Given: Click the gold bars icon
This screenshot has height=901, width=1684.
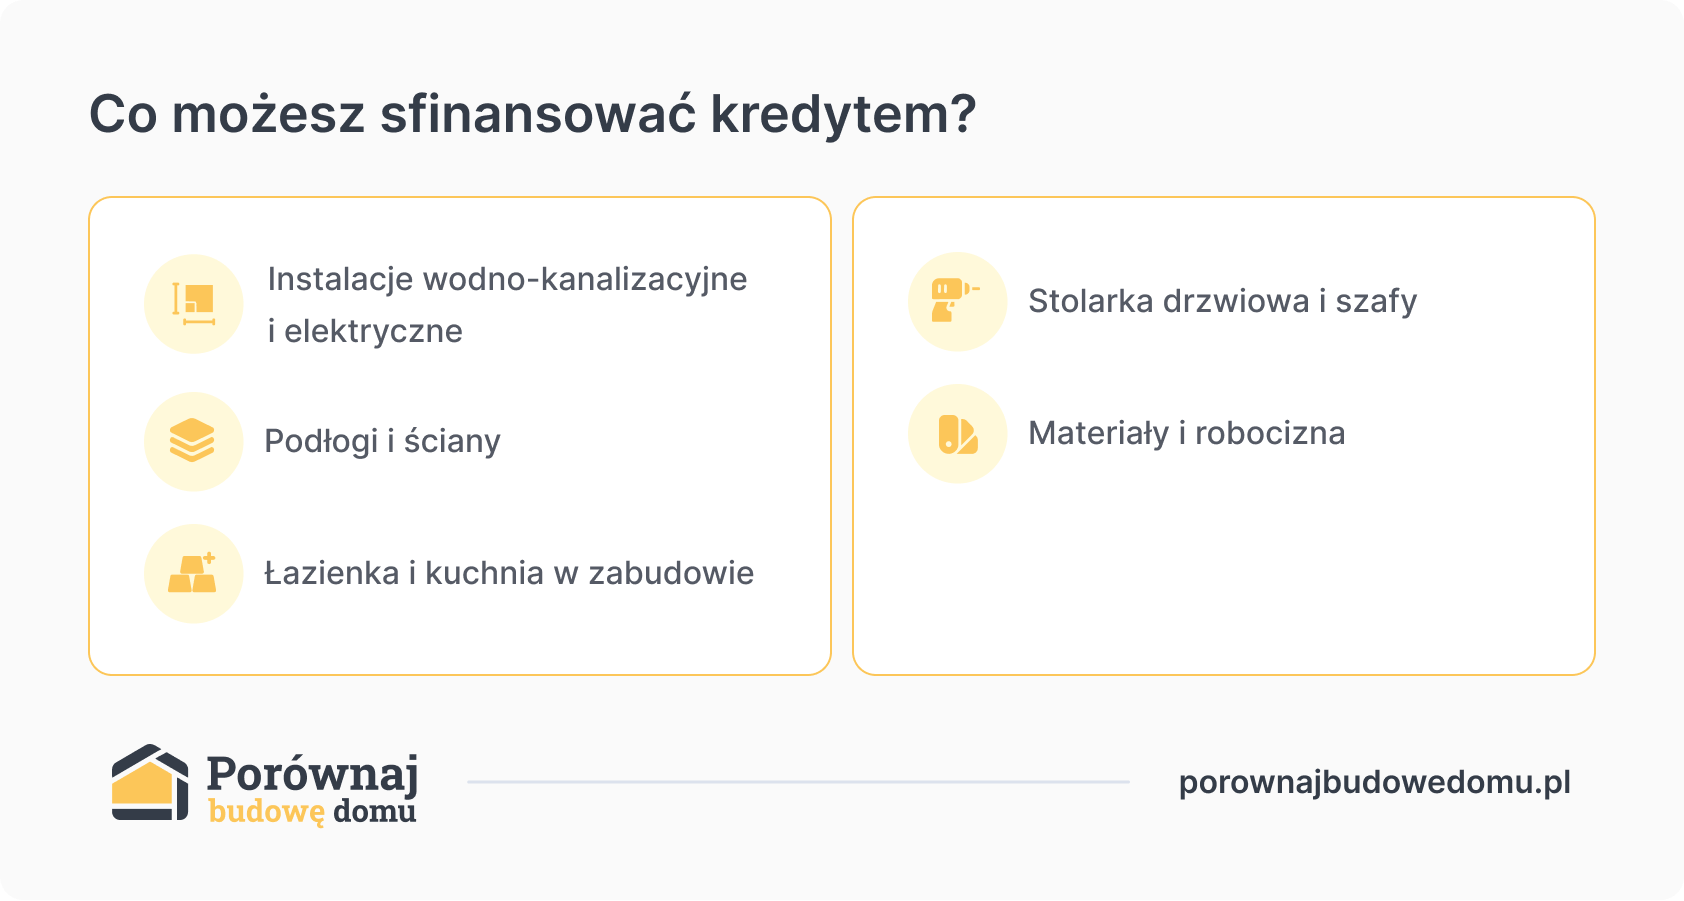Looking at the screenshot, I should [x=193, y=573].
